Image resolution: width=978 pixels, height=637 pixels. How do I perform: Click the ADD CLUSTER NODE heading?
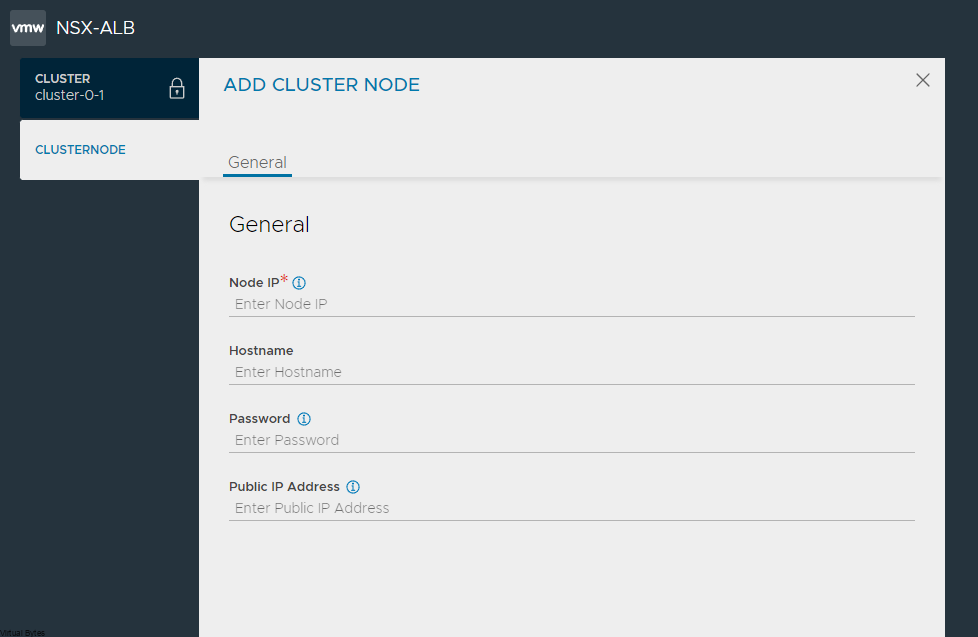[x=322, y=85]
